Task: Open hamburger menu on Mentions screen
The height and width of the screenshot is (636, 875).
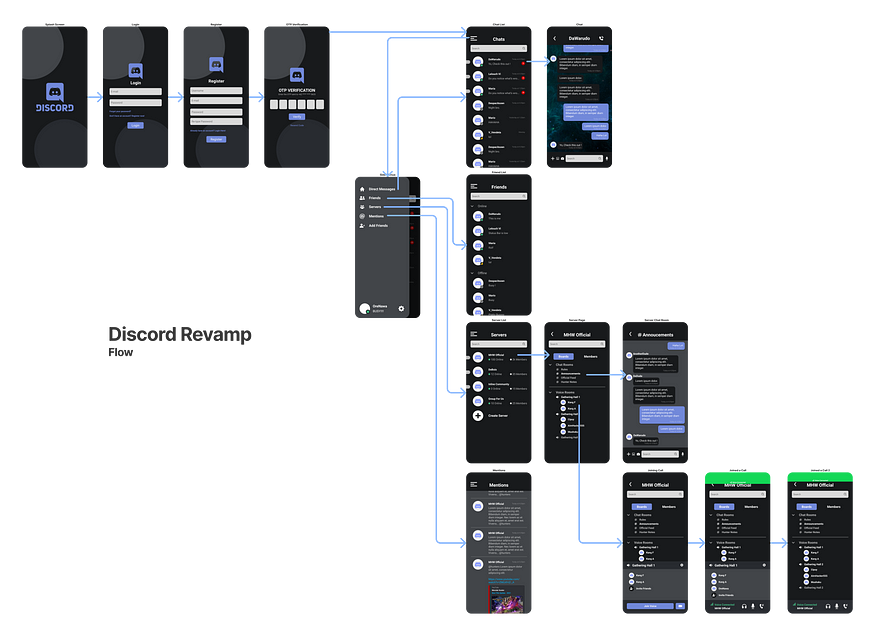Action: click(474, 485)
